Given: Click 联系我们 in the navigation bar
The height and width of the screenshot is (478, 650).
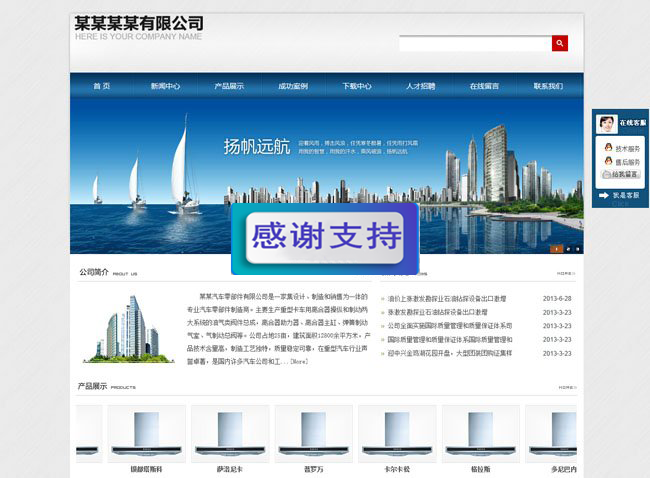Looking at the screenshot, I should (x=548, y=86).
